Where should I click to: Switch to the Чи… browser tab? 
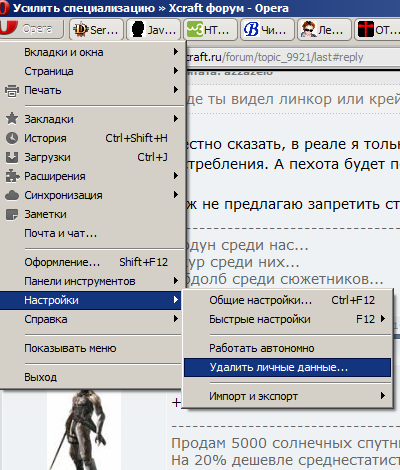click(267, 30)
